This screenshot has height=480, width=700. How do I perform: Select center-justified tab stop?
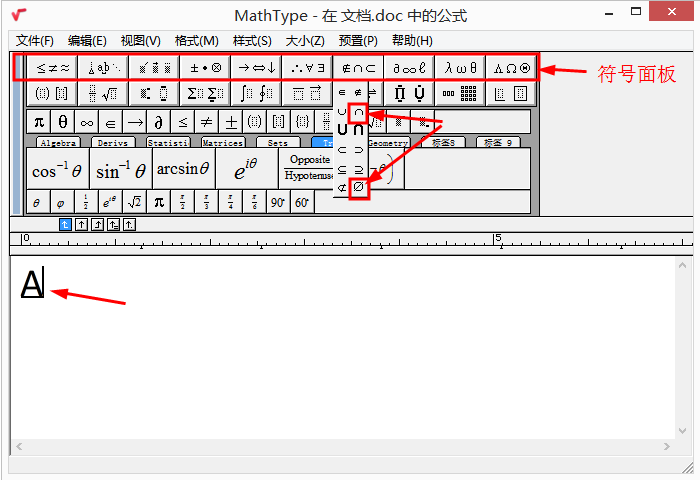point(81,224)
